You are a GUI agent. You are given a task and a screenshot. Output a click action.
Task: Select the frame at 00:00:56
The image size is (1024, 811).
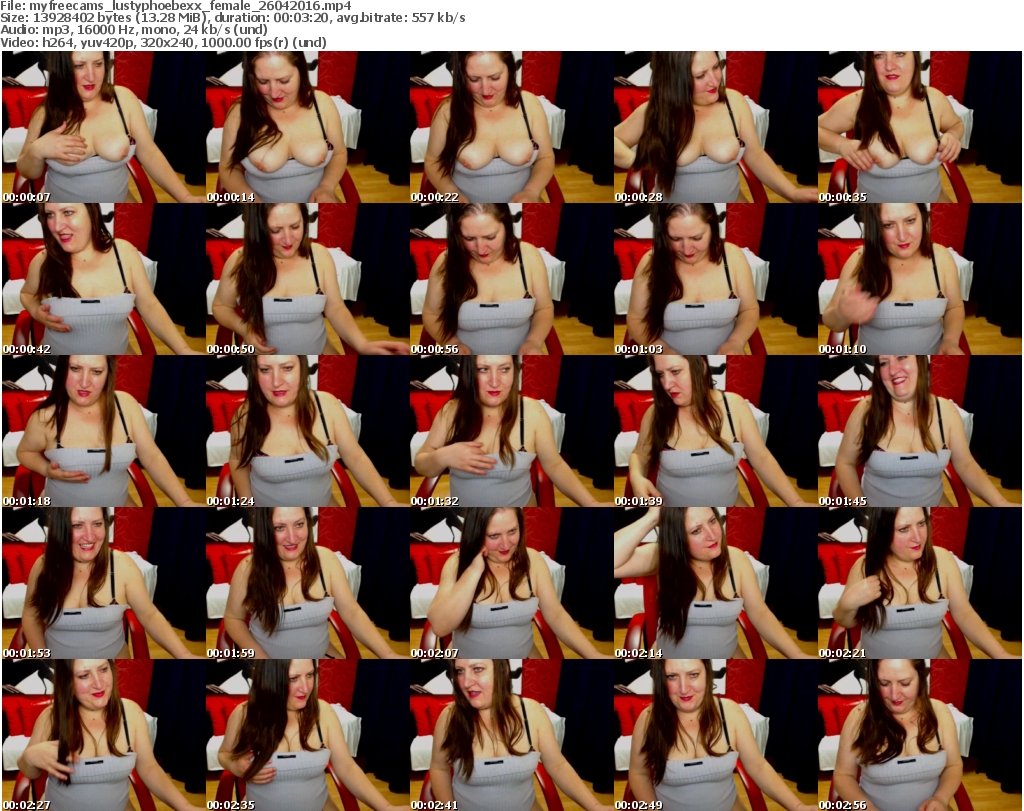pos(511,279)
